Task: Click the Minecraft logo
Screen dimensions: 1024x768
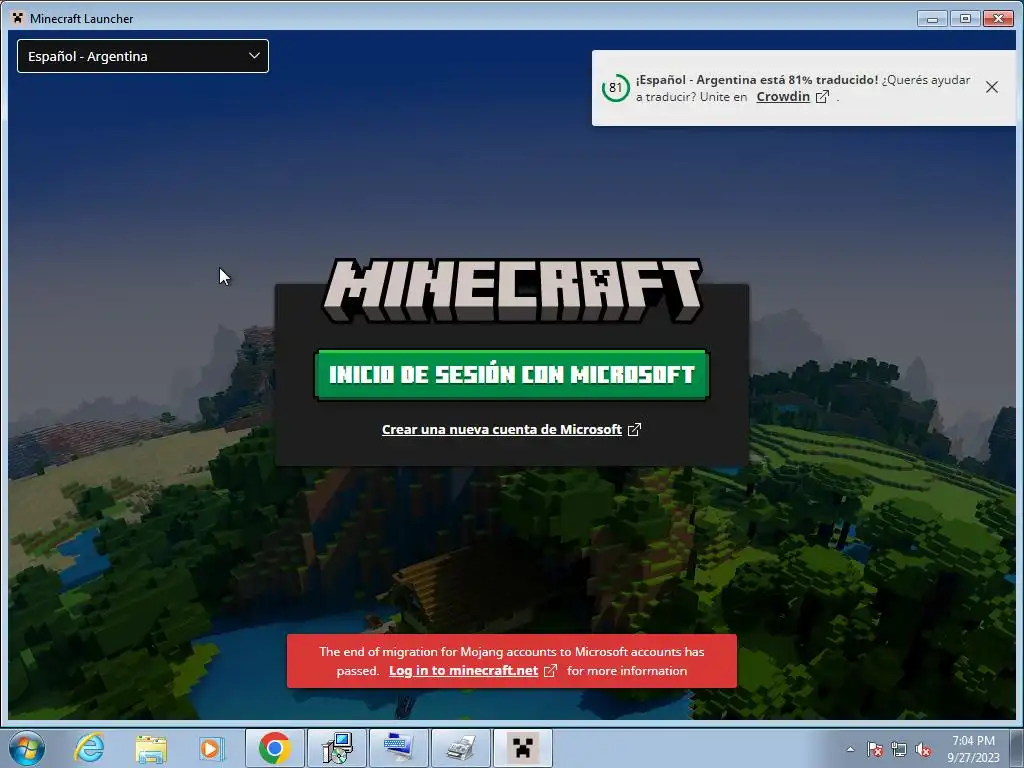Action: [512, 290]
